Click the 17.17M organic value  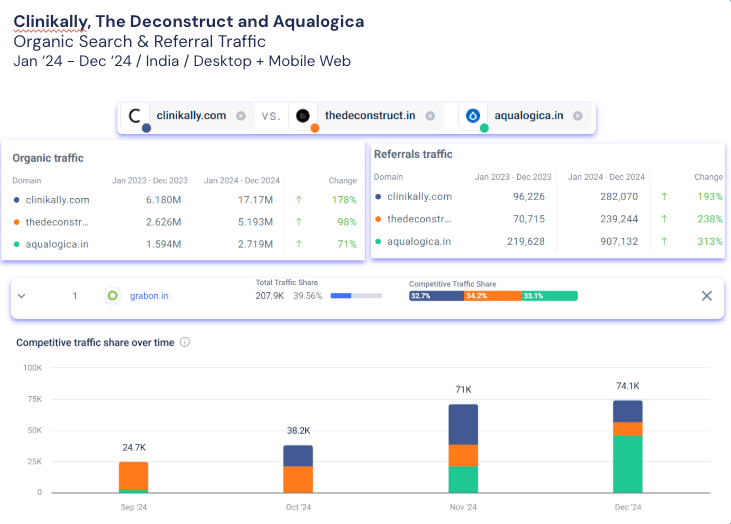pos(255,200)
